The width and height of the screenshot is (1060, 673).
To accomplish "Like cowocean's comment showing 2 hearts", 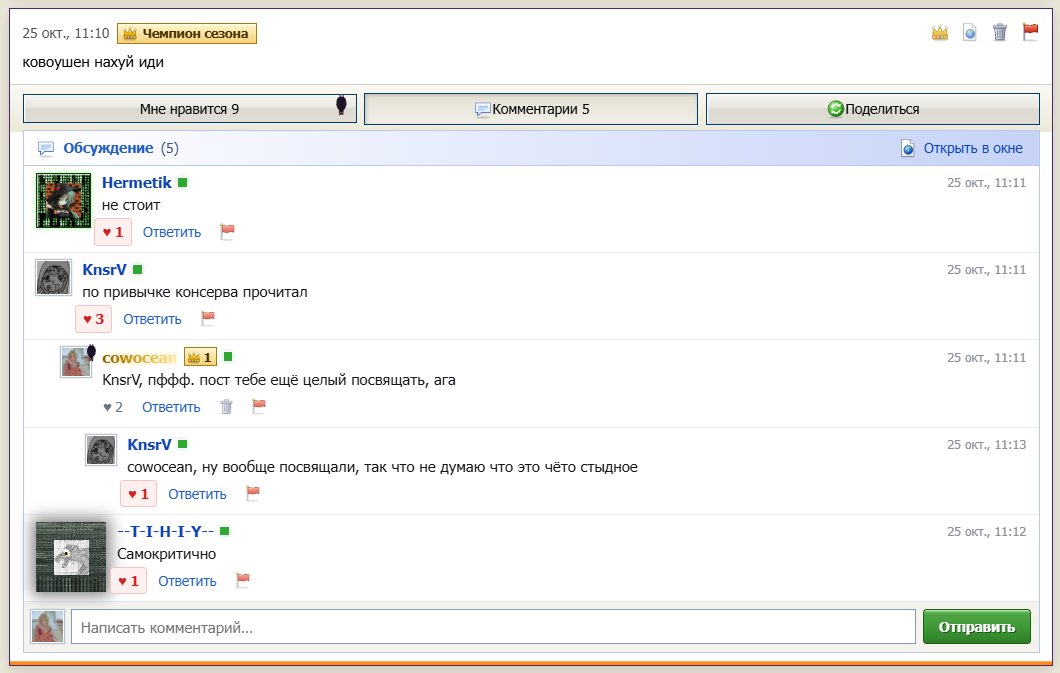I will click(113, 407).
